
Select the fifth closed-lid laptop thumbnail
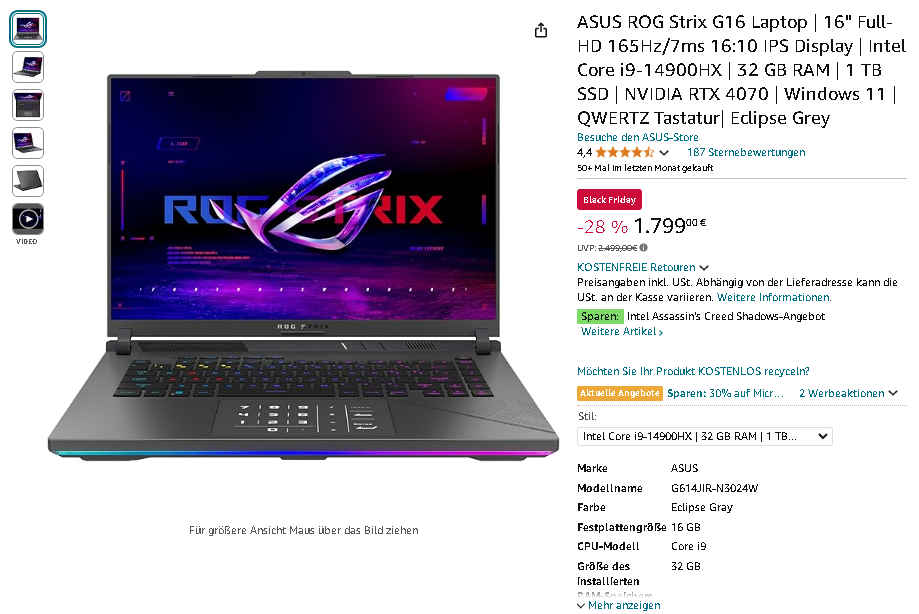28,181
